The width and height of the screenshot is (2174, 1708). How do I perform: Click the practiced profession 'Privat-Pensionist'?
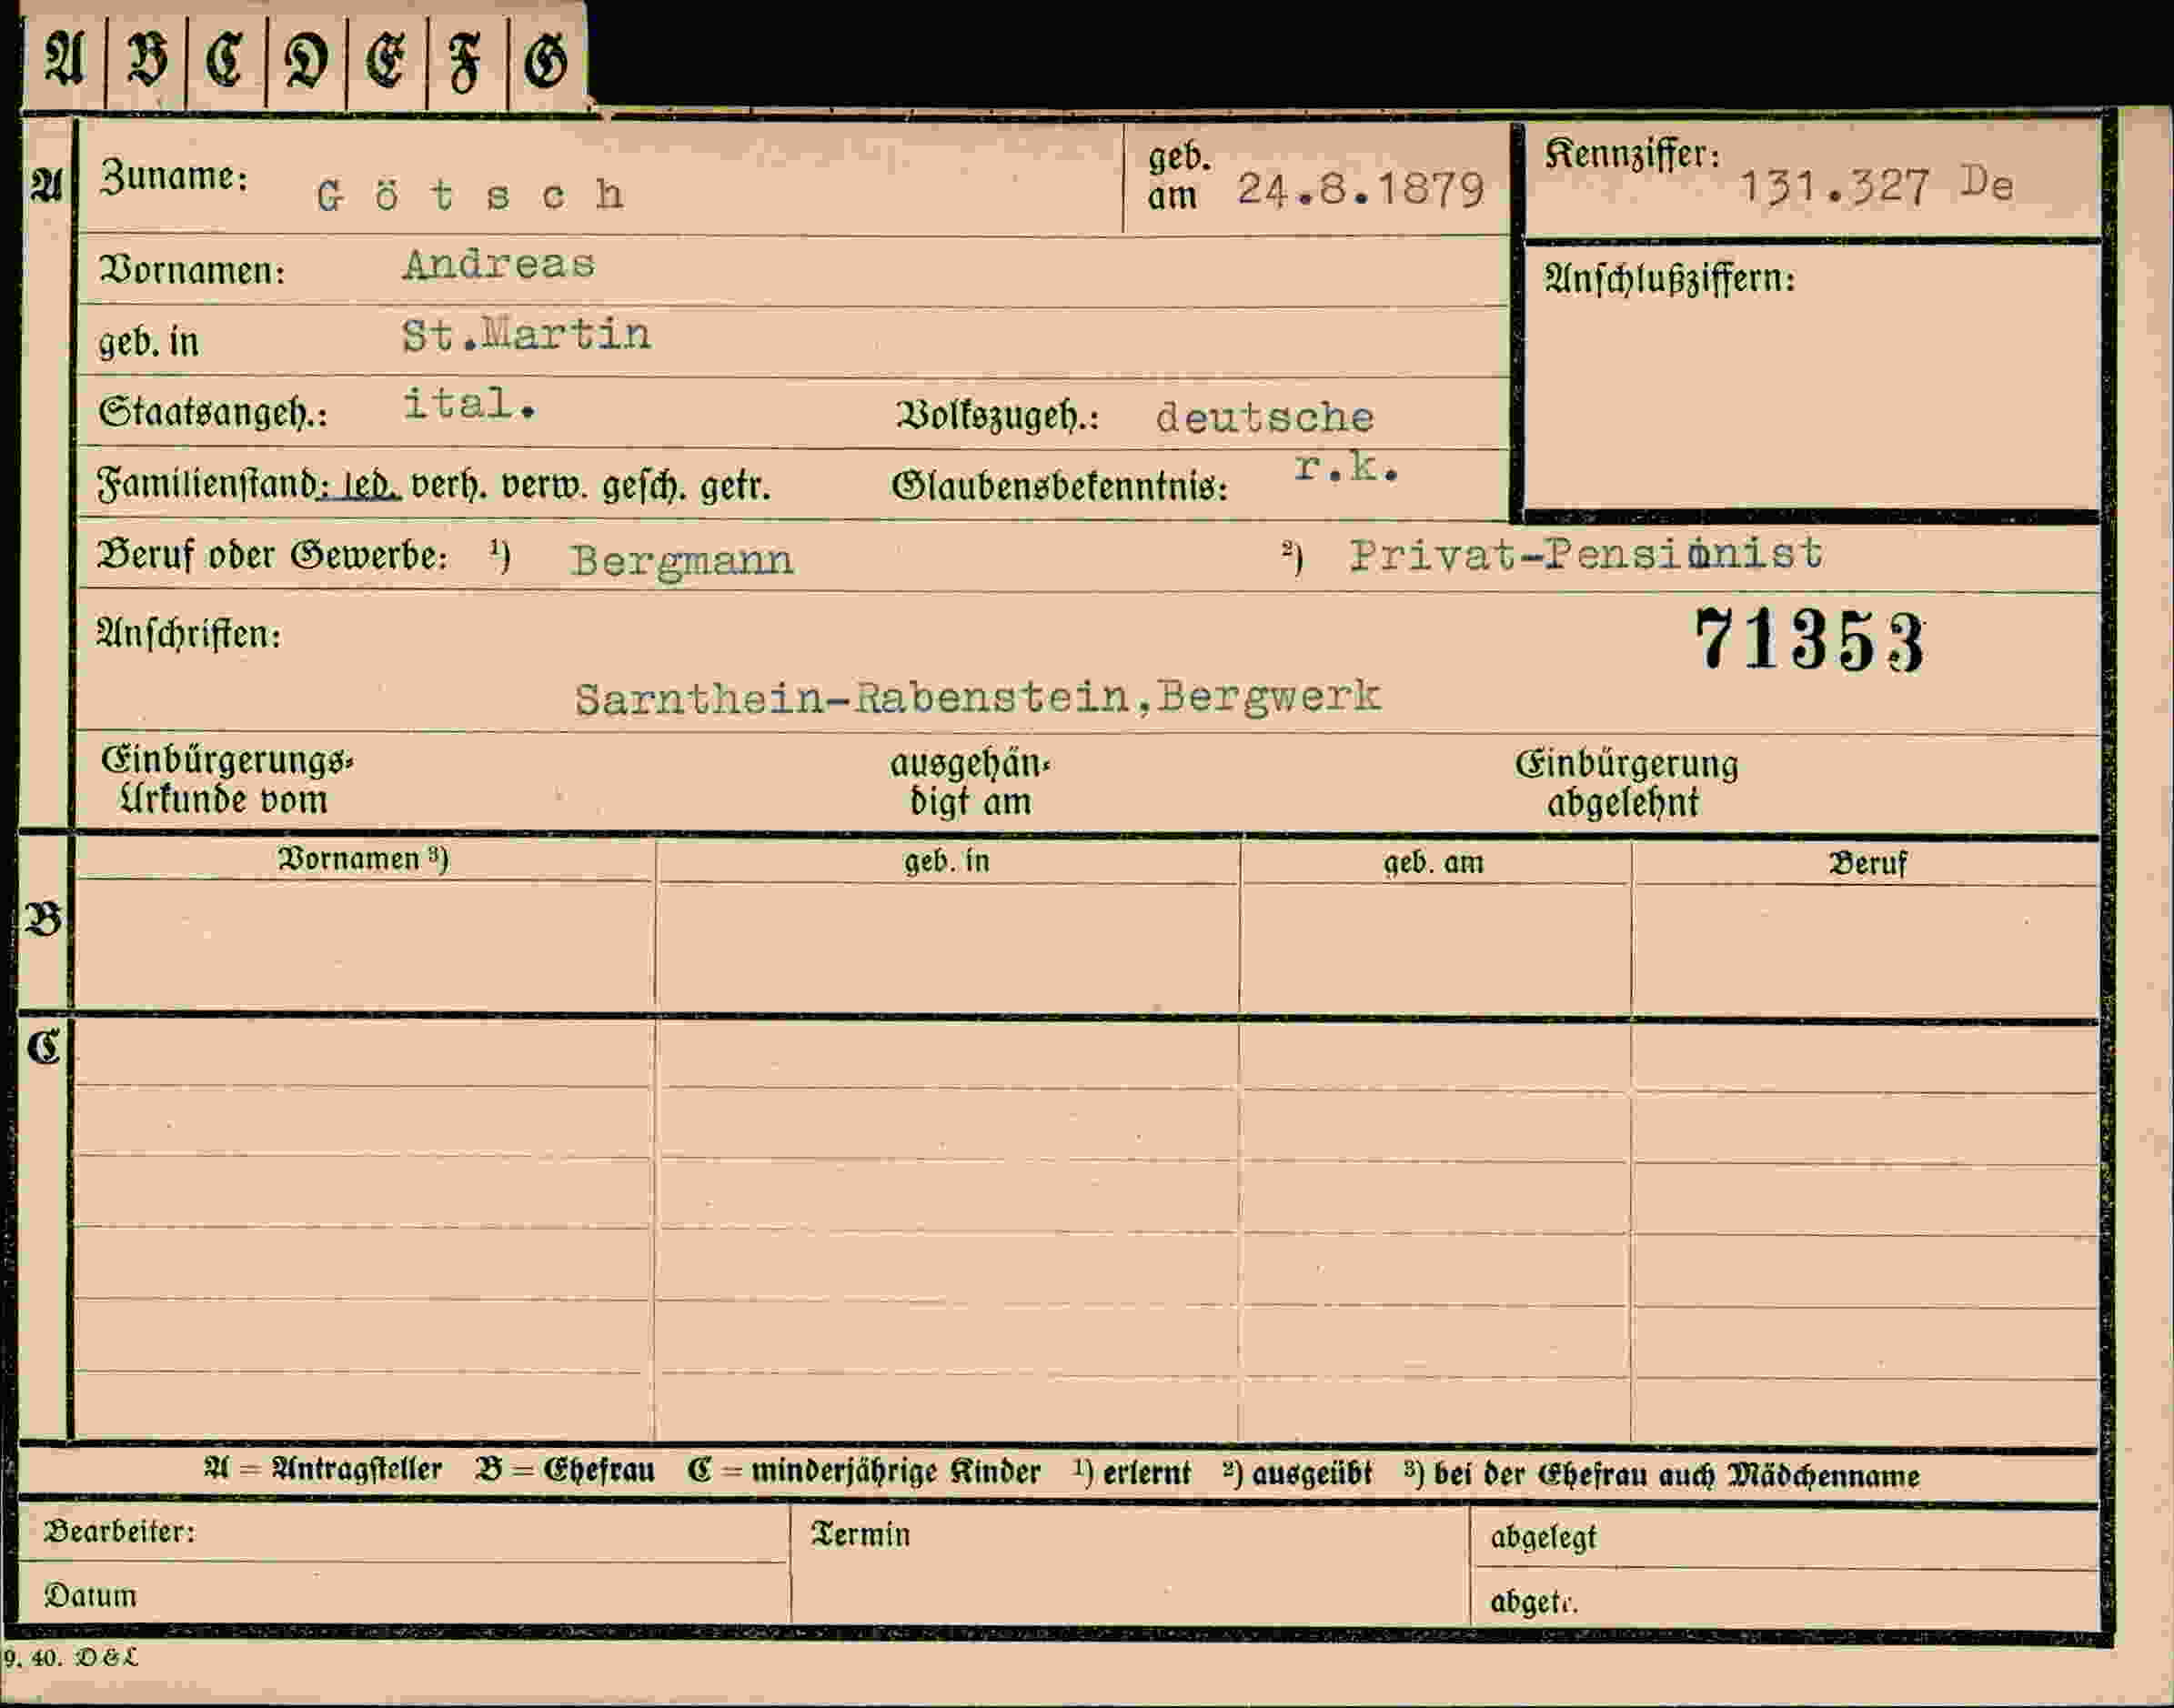(1586, 554)
